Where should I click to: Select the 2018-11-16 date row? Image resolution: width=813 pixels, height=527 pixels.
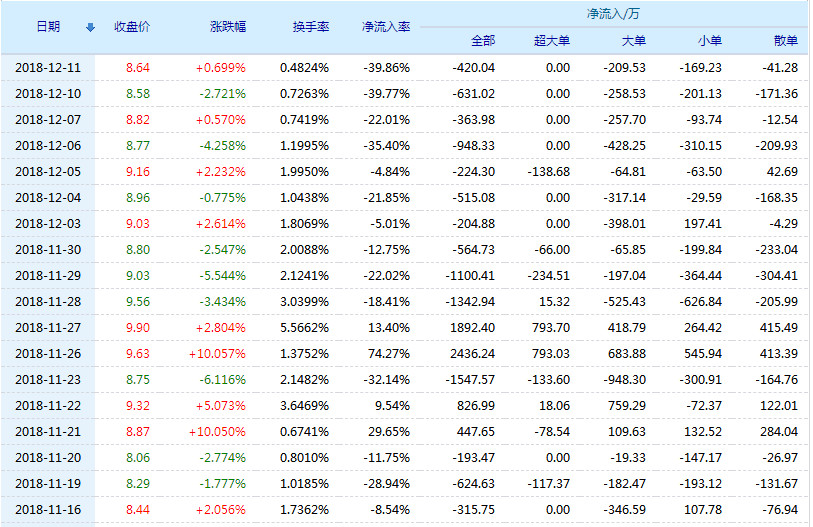(48, 509)
